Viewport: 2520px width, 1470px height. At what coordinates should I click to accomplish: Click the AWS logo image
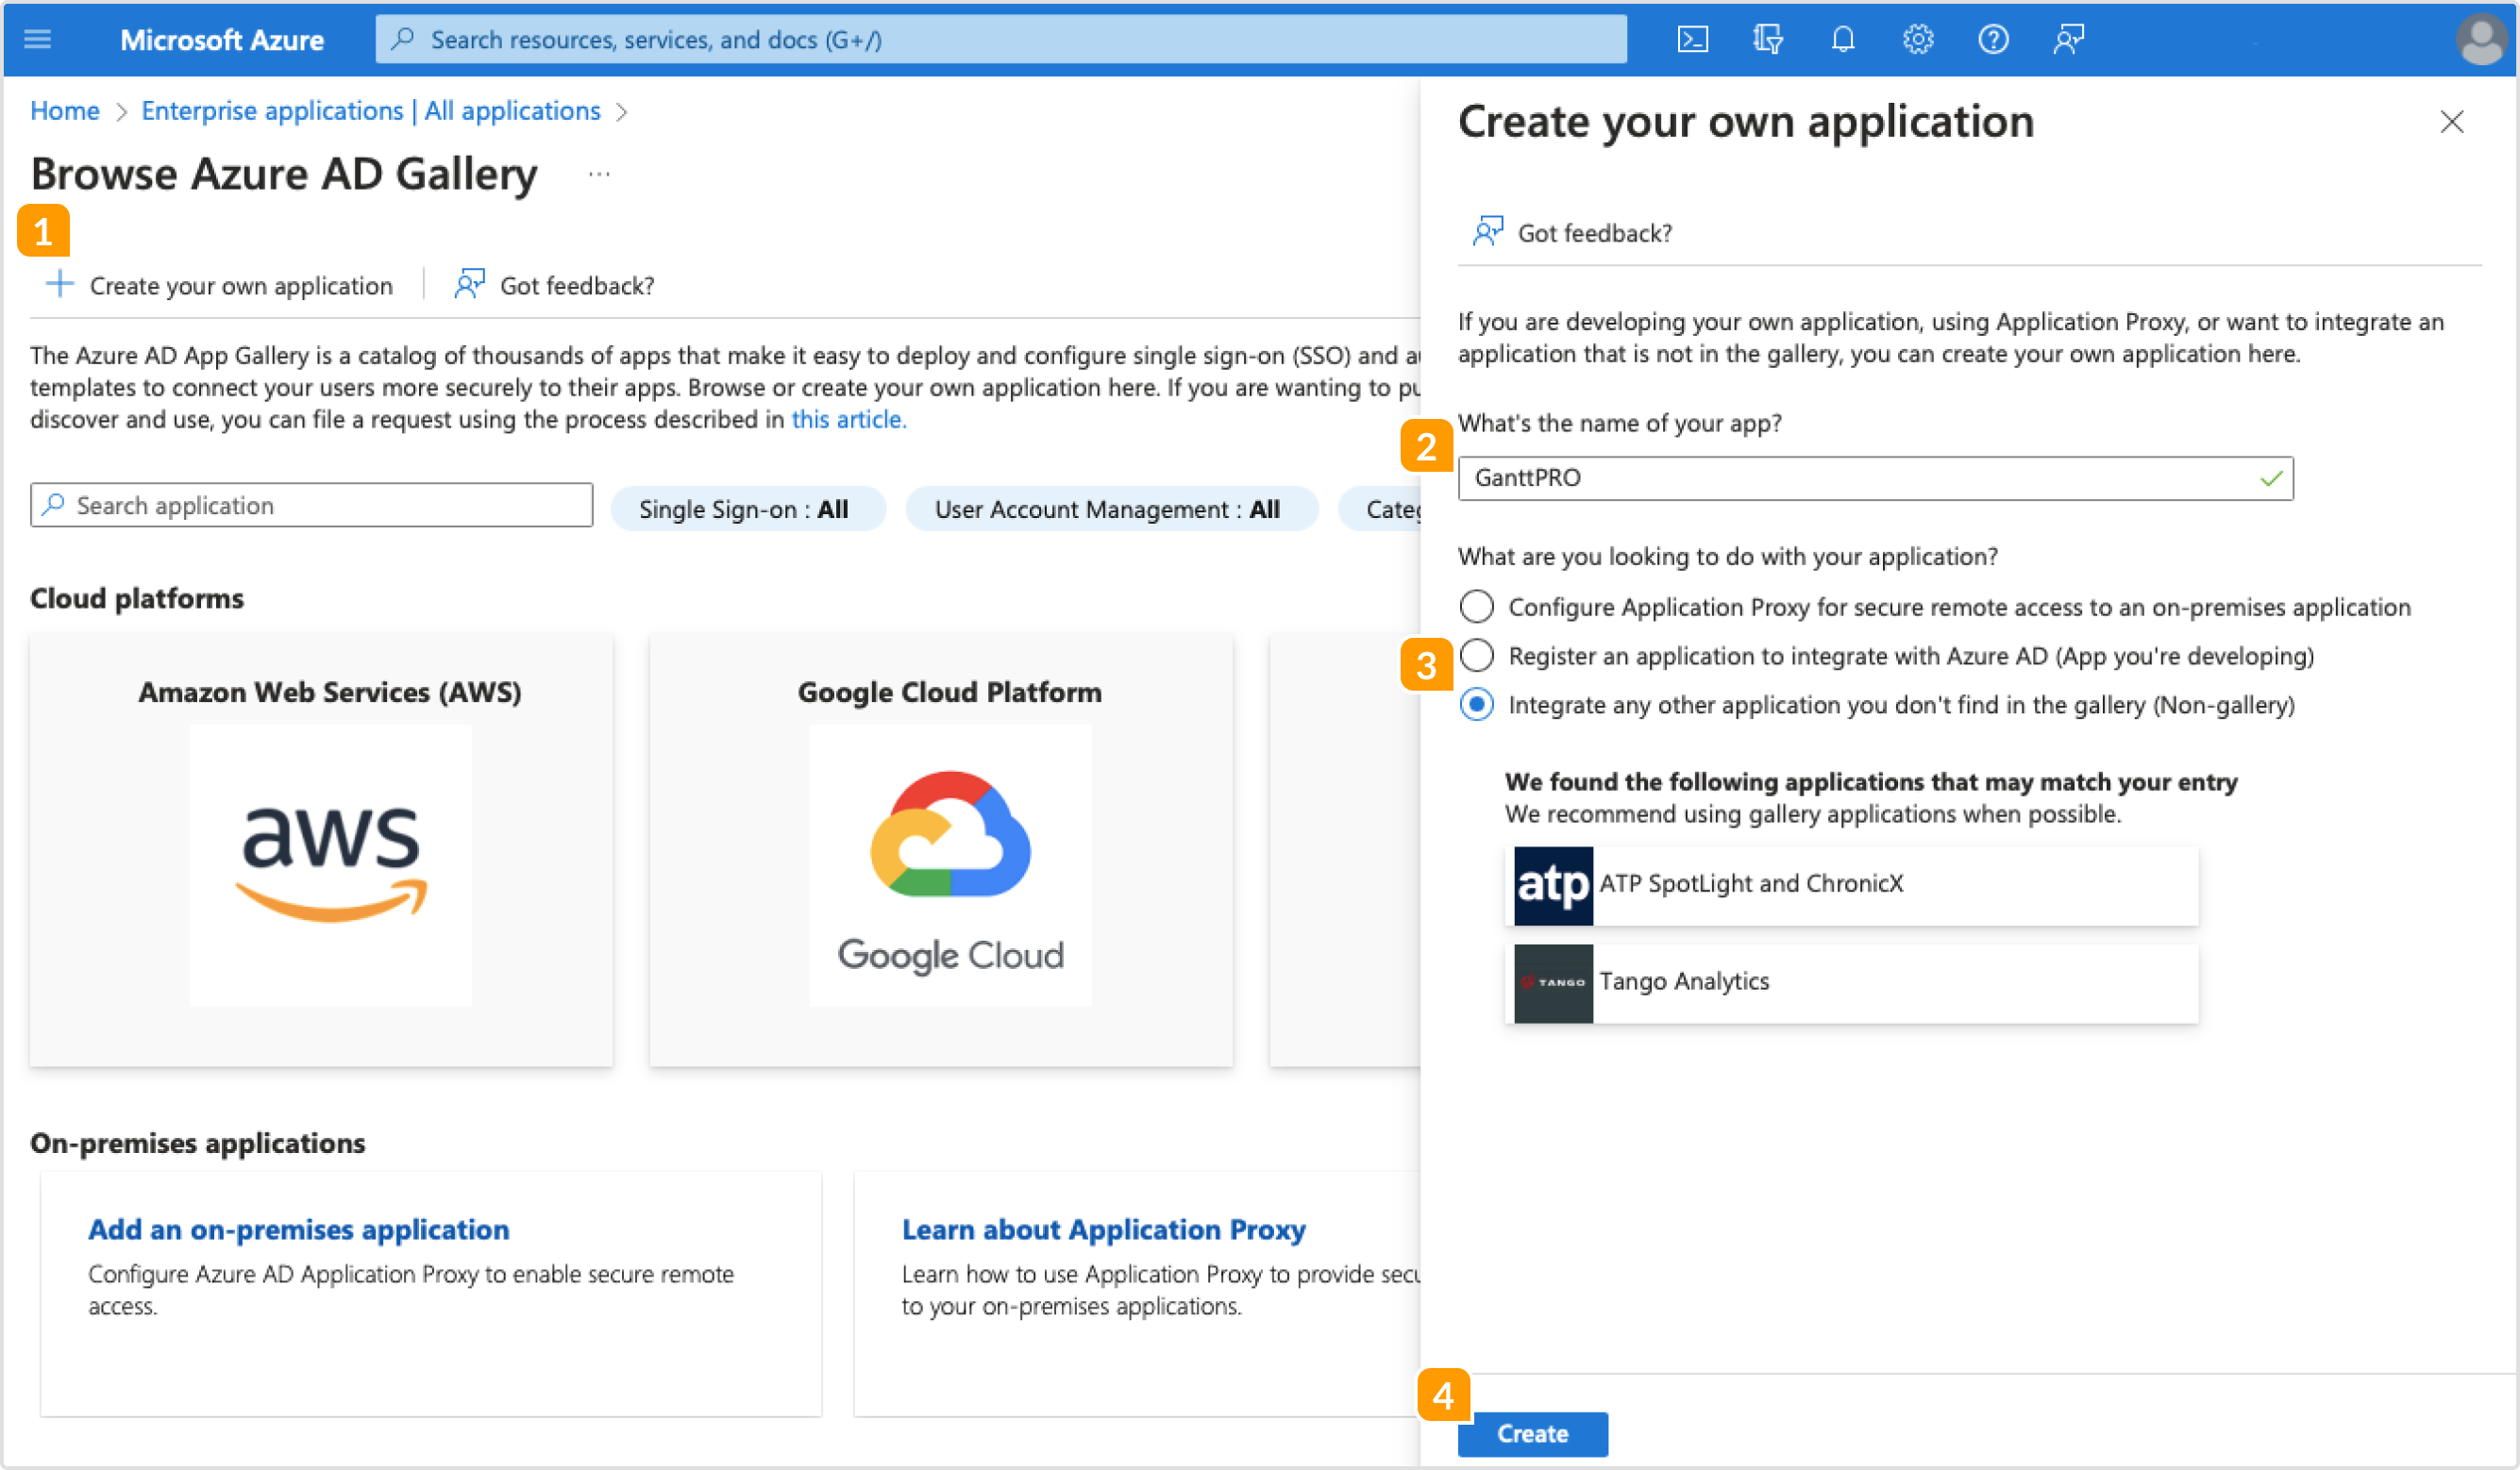[330, 864]
